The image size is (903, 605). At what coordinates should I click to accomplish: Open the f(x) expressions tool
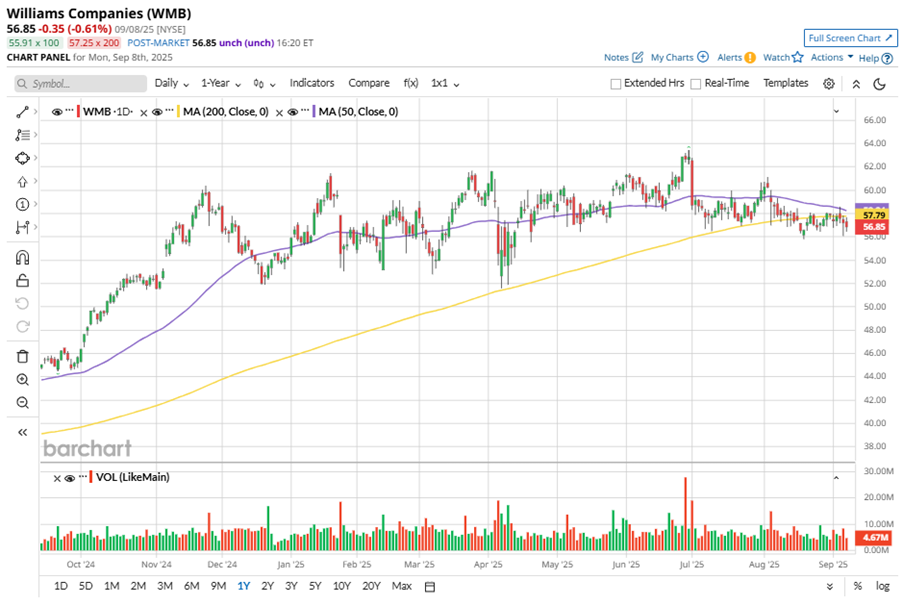pos(411,83)
